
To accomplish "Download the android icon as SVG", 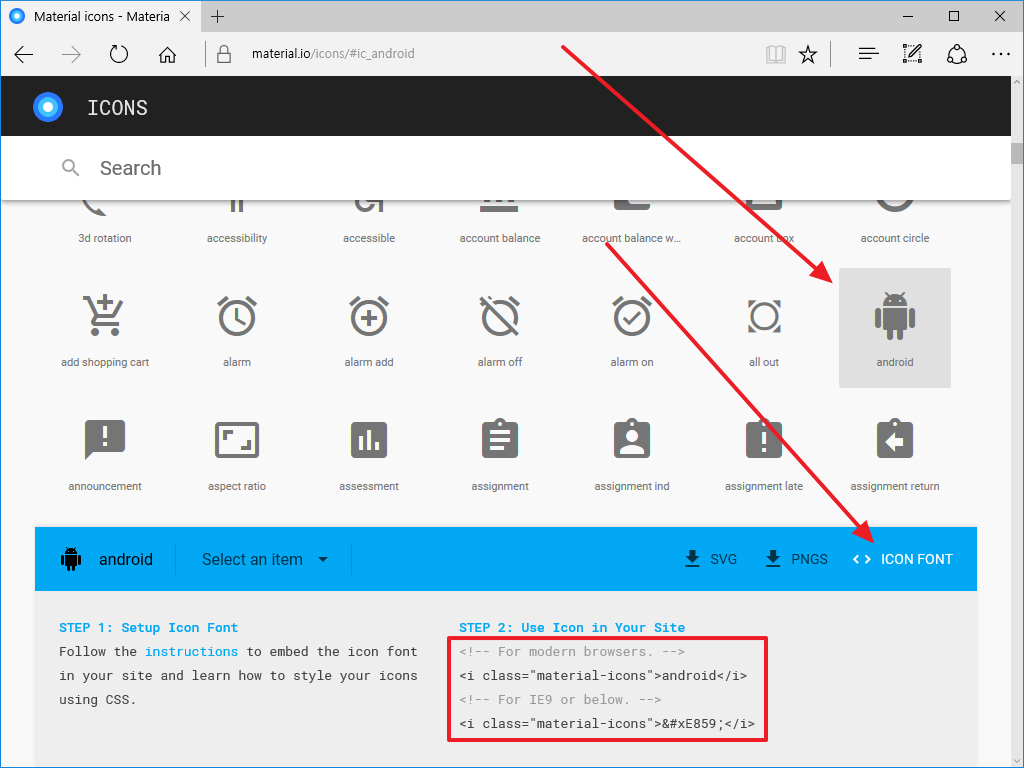I will 711,560.
